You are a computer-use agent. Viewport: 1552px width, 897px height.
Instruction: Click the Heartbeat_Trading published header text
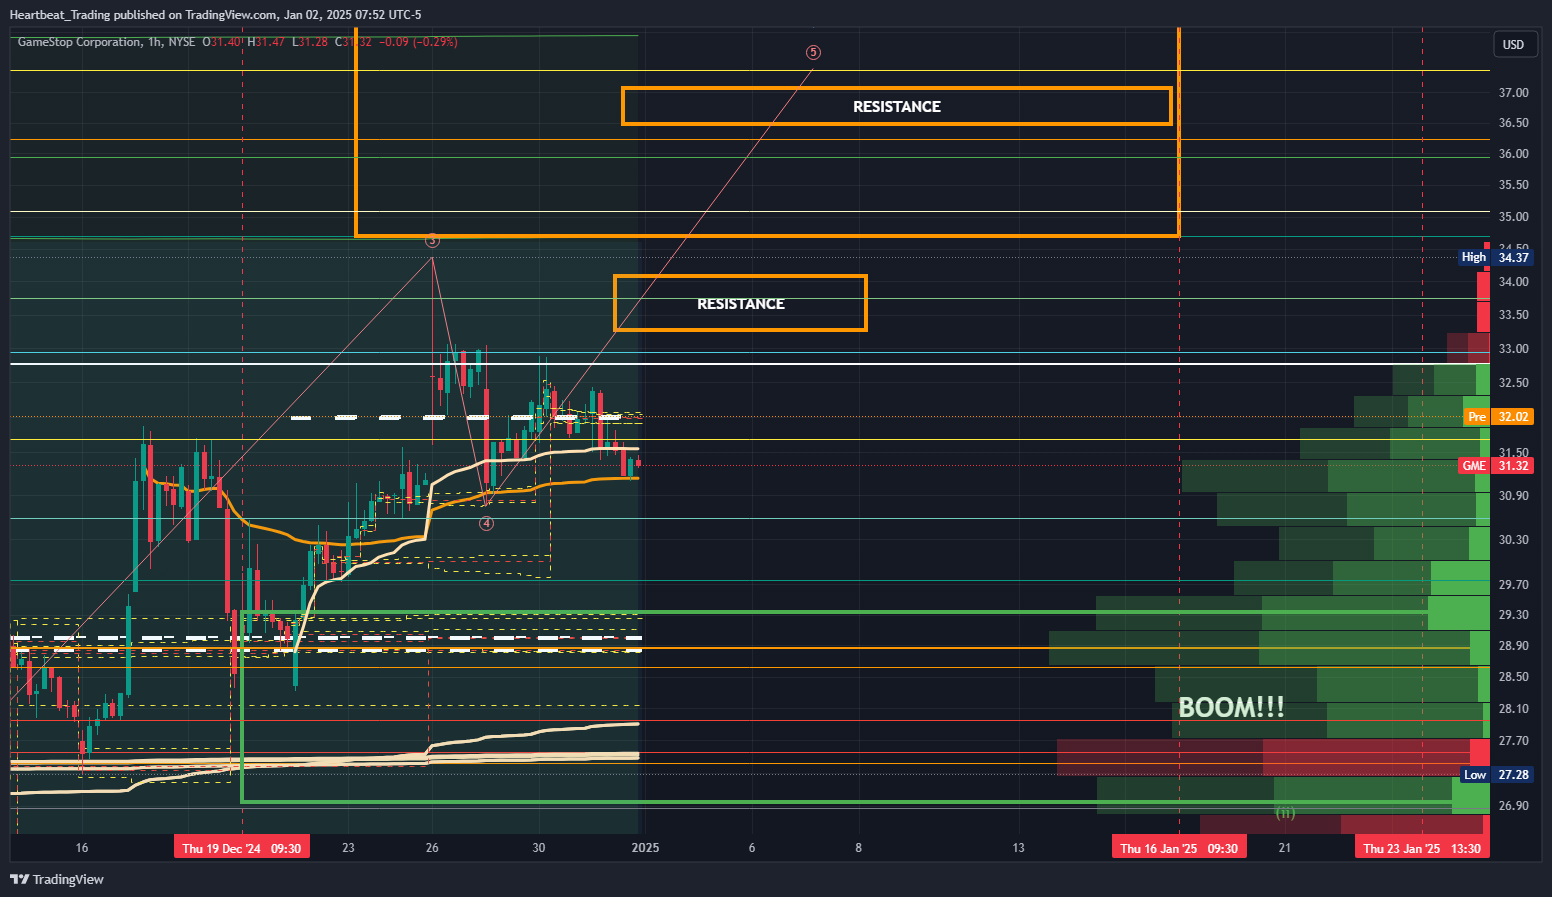[215, 15]
